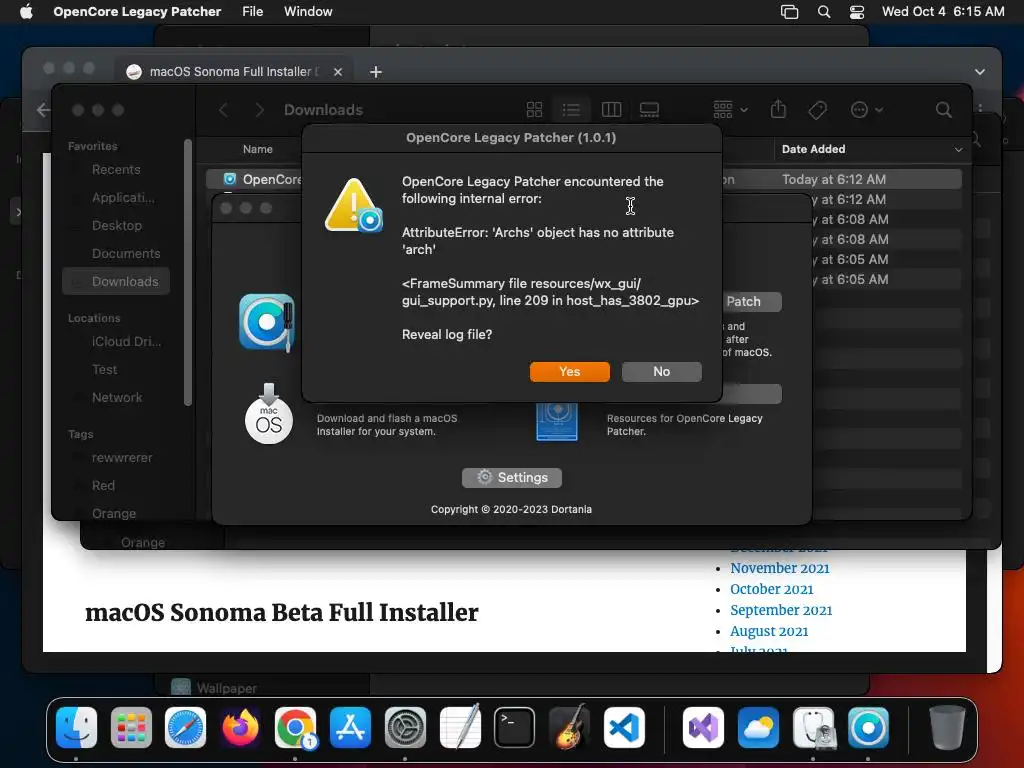This screenshot has width=1024, height=768.
Task: Open the OpenCore Legacy Patcher app menu
Action: [x=137, y=12]
